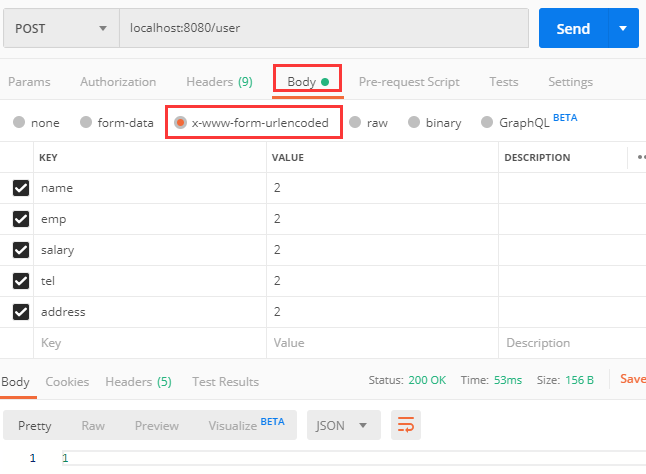Click the Save response link
The height and width of the screenshot is (474, 646).
633,378
